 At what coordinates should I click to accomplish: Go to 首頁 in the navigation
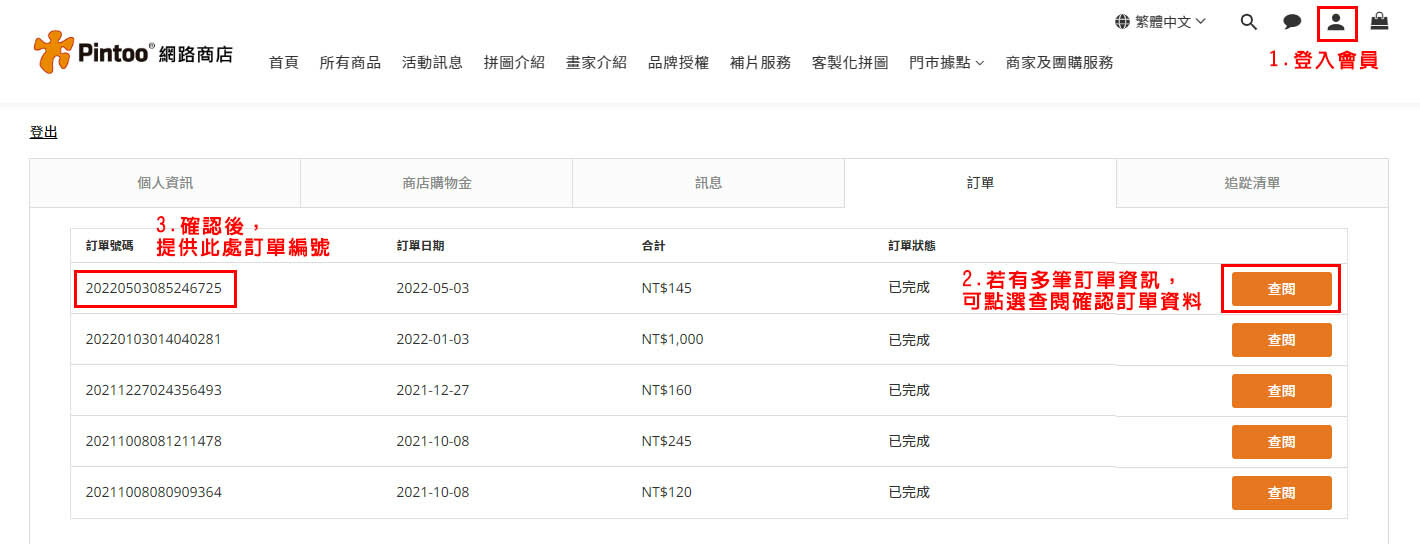click(284, 62)
